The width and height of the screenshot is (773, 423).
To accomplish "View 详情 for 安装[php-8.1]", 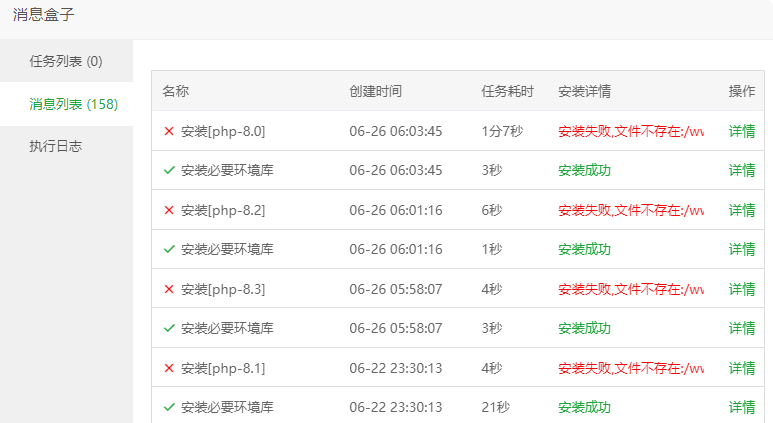I will tap(742, 368).
